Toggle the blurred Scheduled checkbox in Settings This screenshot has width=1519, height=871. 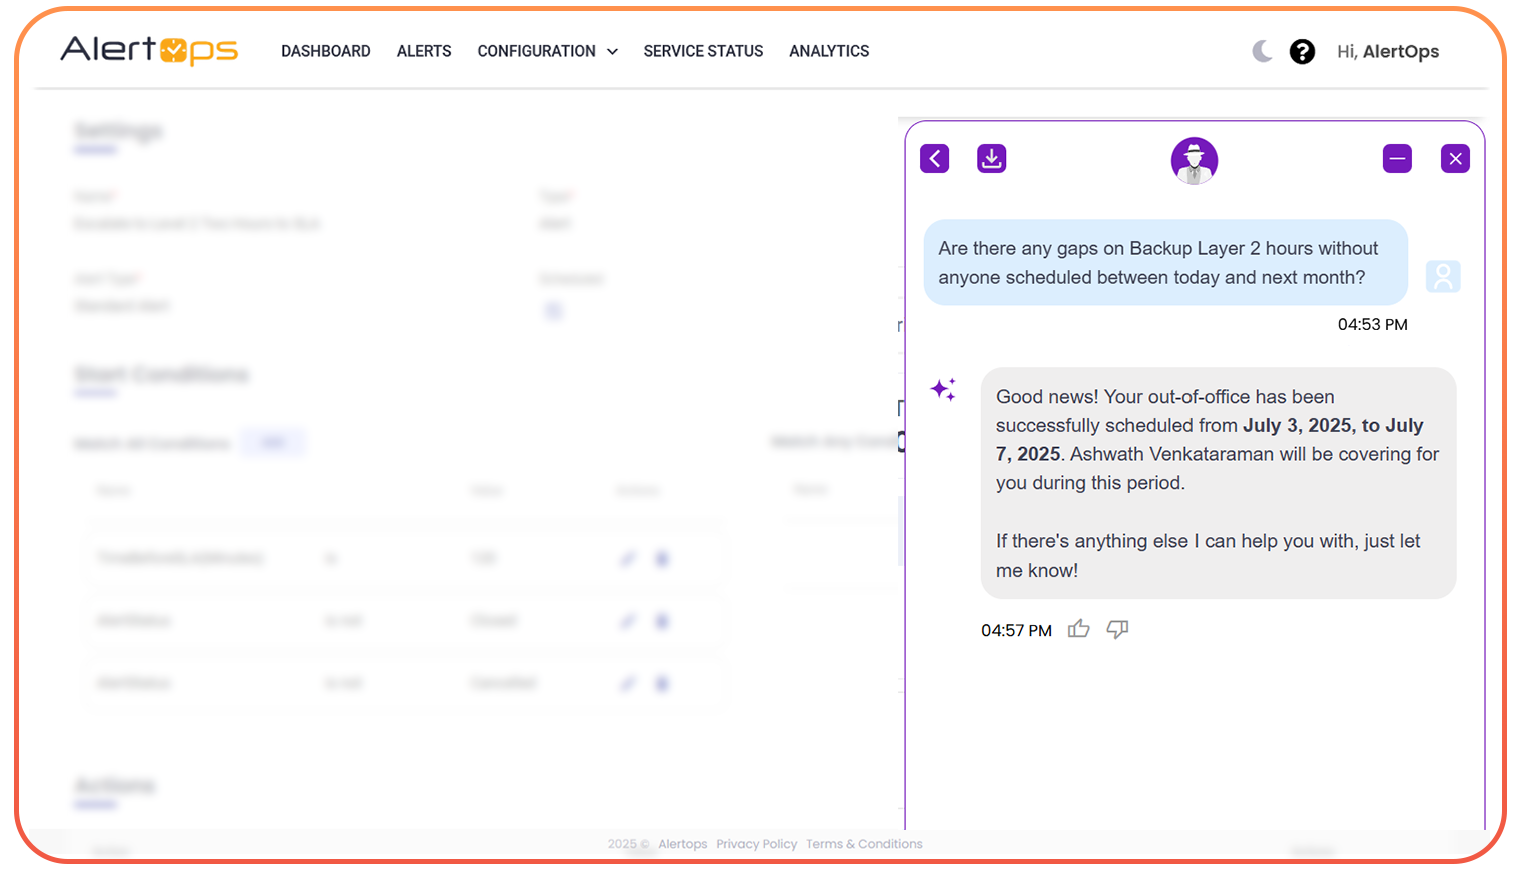(x=553, y=311)
